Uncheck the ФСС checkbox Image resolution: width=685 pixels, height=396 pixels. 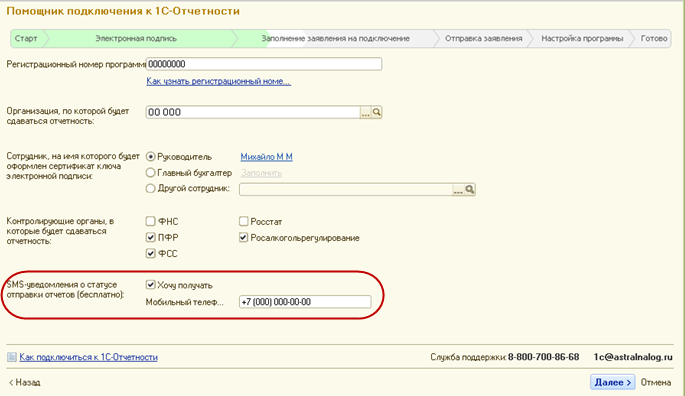pos(151,254)
